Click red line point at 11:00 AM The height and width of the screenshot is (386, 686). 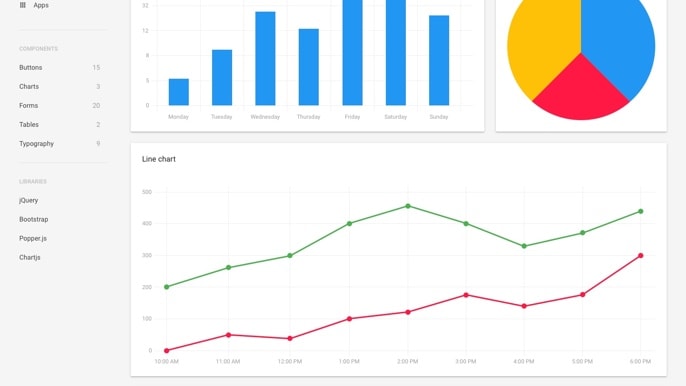(x=228, y=335)
